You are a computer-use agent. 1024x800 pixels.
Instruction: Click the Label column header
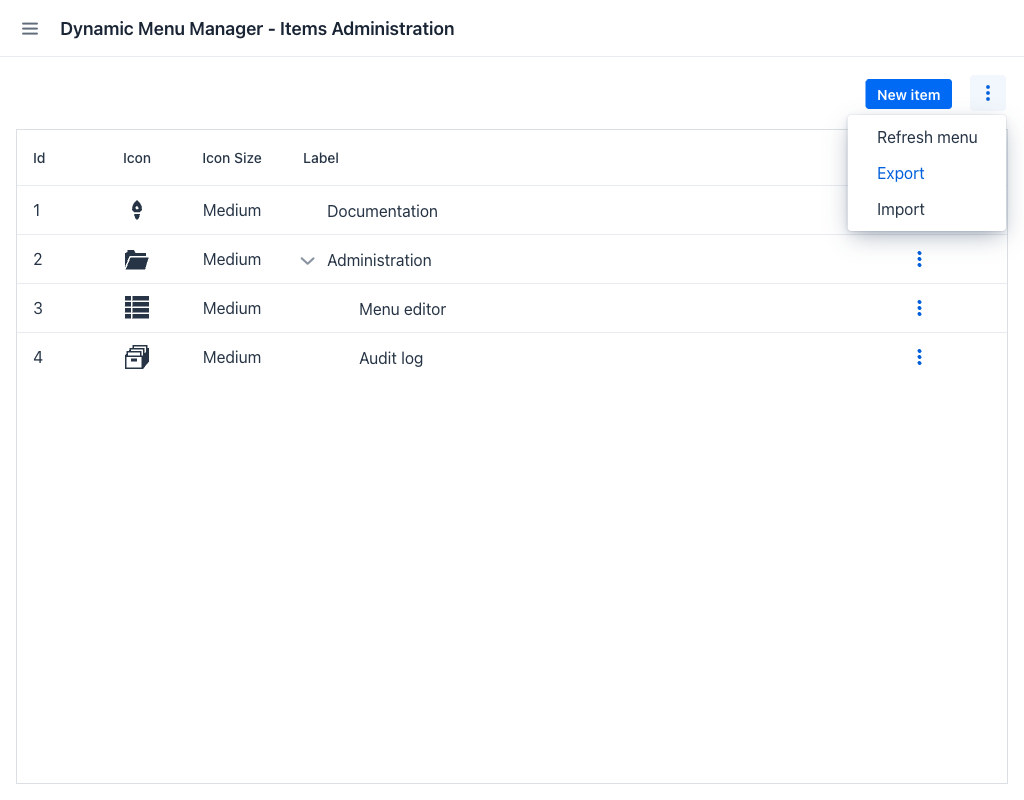[x=321, y=158]
